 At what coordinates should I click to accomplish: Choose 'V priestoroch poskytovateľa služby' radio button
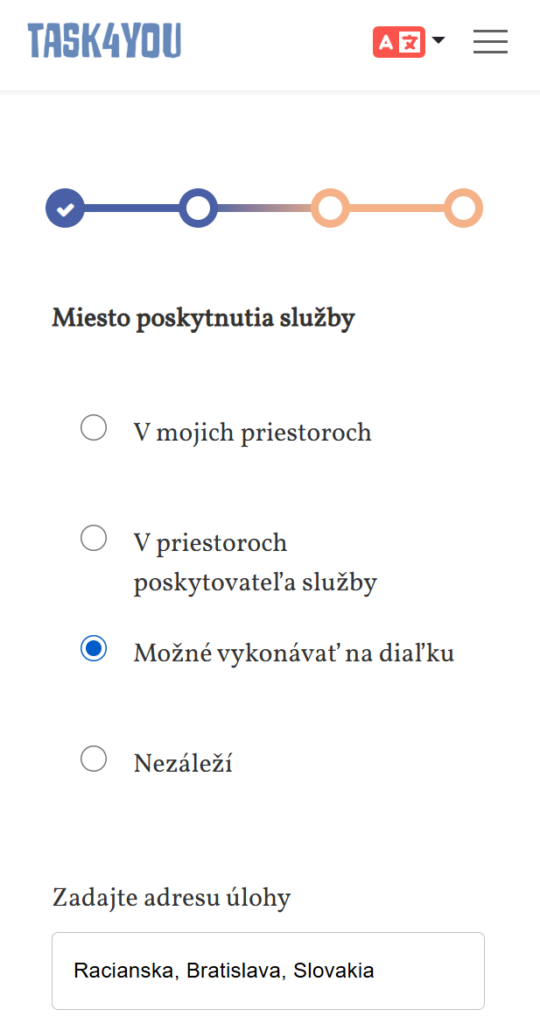[93, 539]
